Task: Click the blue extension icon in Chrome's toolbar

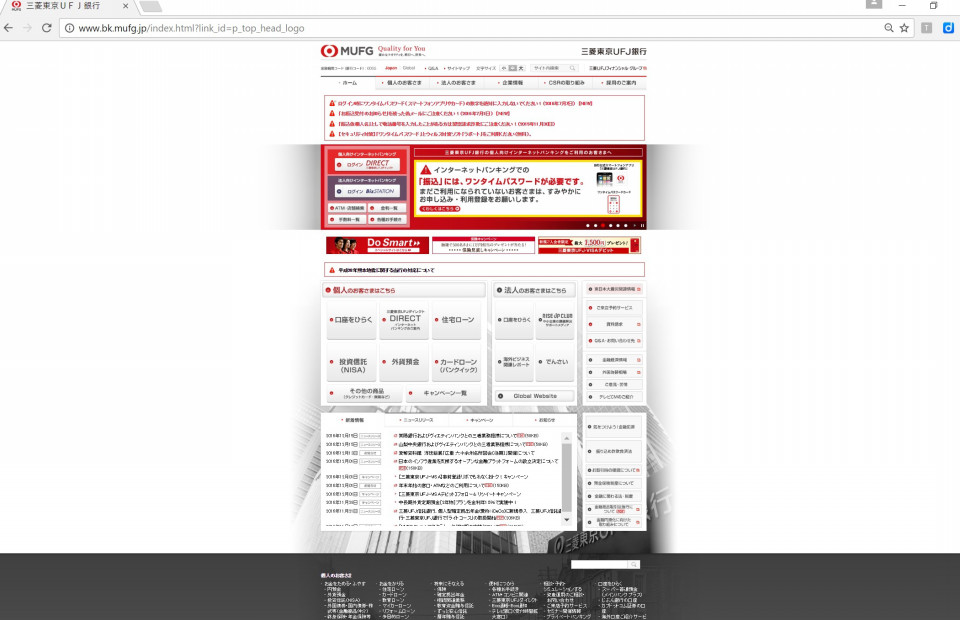Action: 948,28
